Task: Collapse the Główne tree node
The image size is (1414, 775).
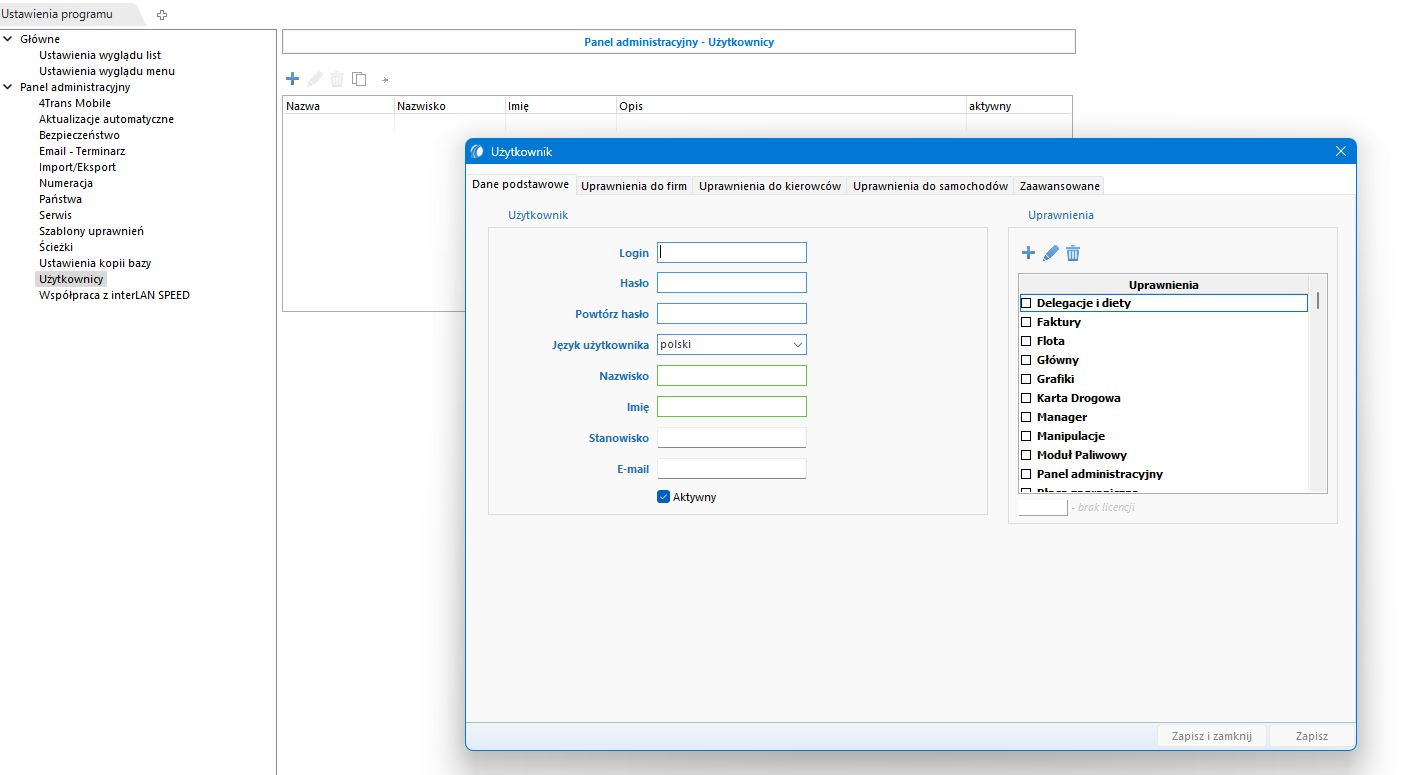Action: (x=8, y=39)
